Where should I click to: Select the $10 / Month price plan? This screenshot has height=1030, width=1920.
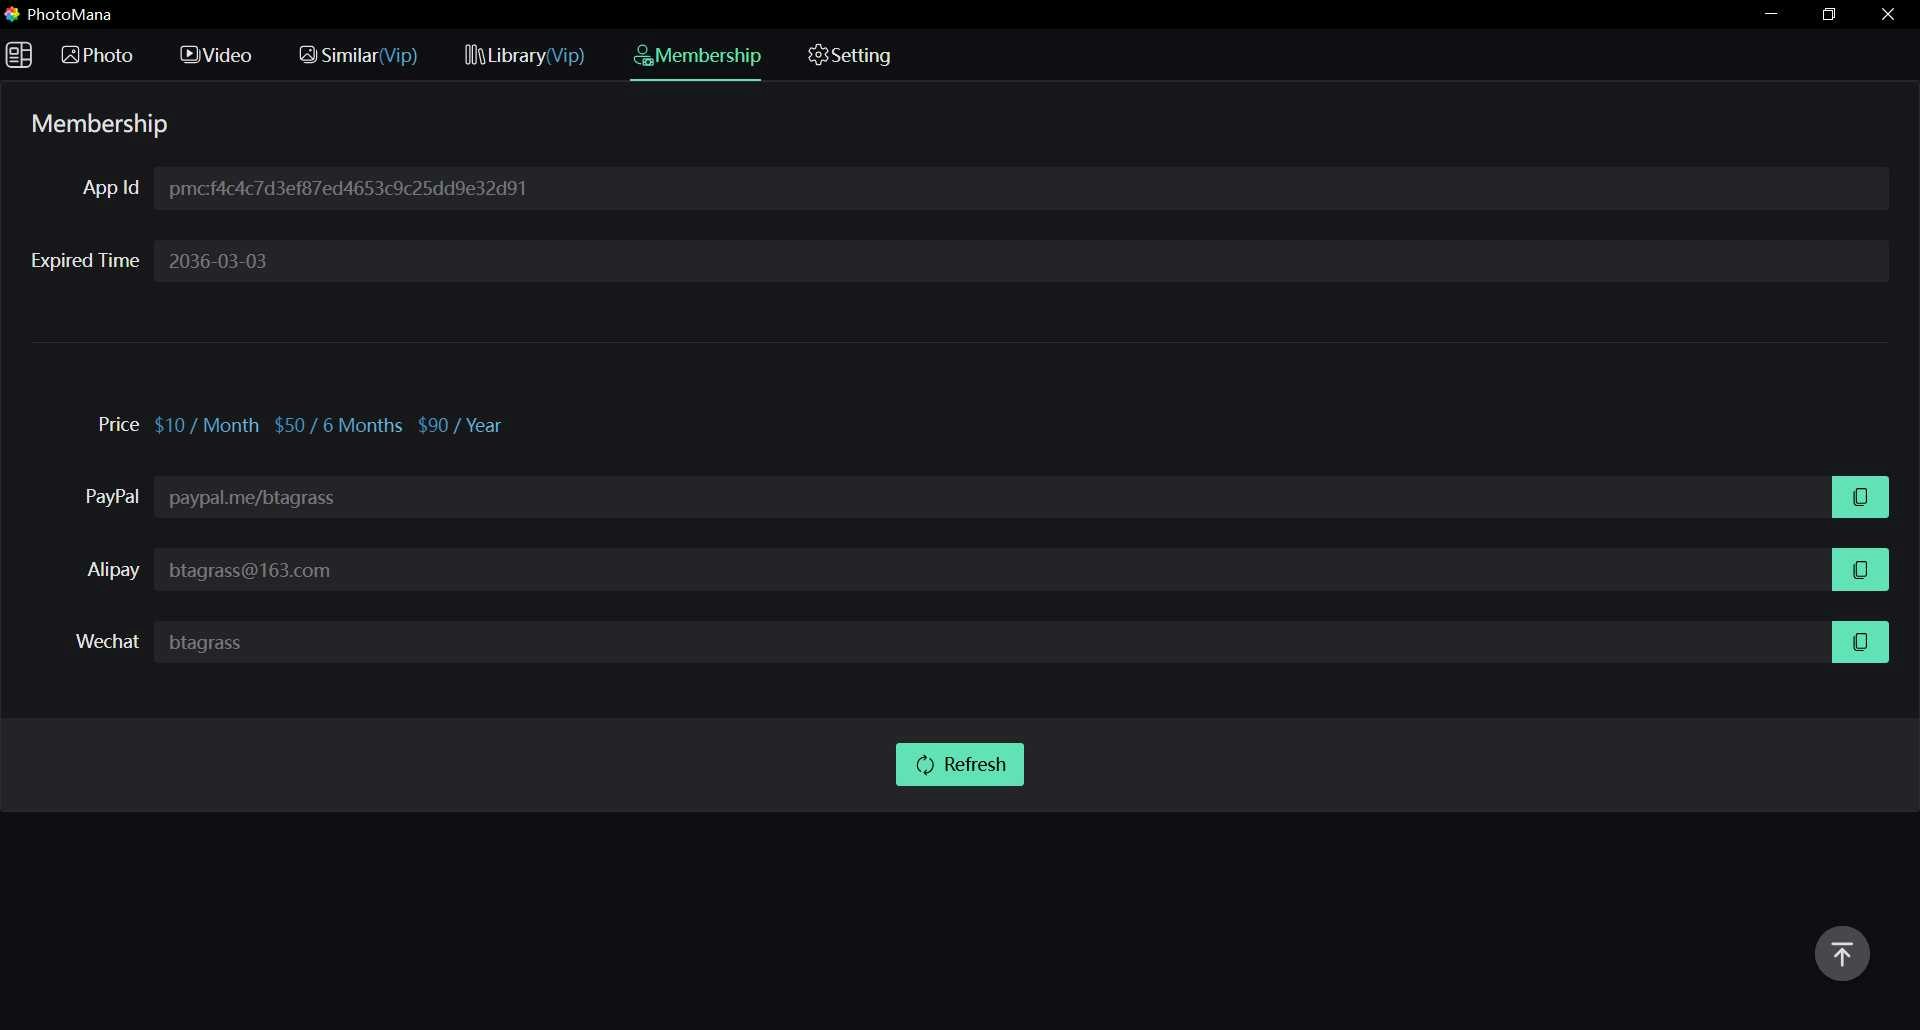point(205,425)
